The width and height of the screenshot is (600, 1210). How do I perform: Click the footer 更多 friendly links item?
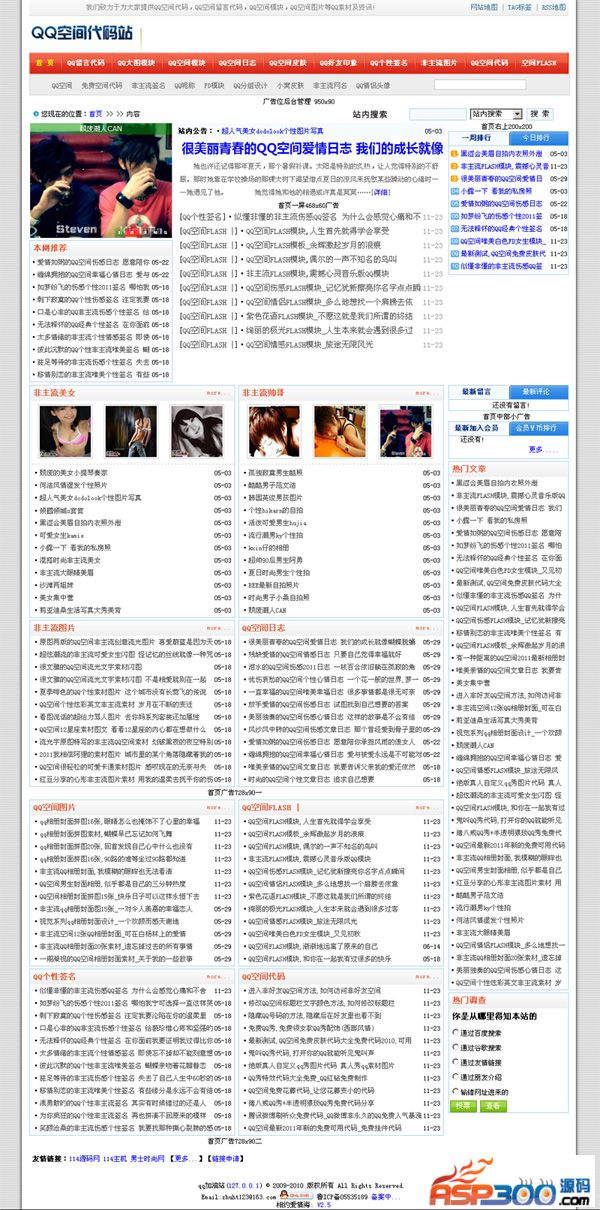(187, 1158)
